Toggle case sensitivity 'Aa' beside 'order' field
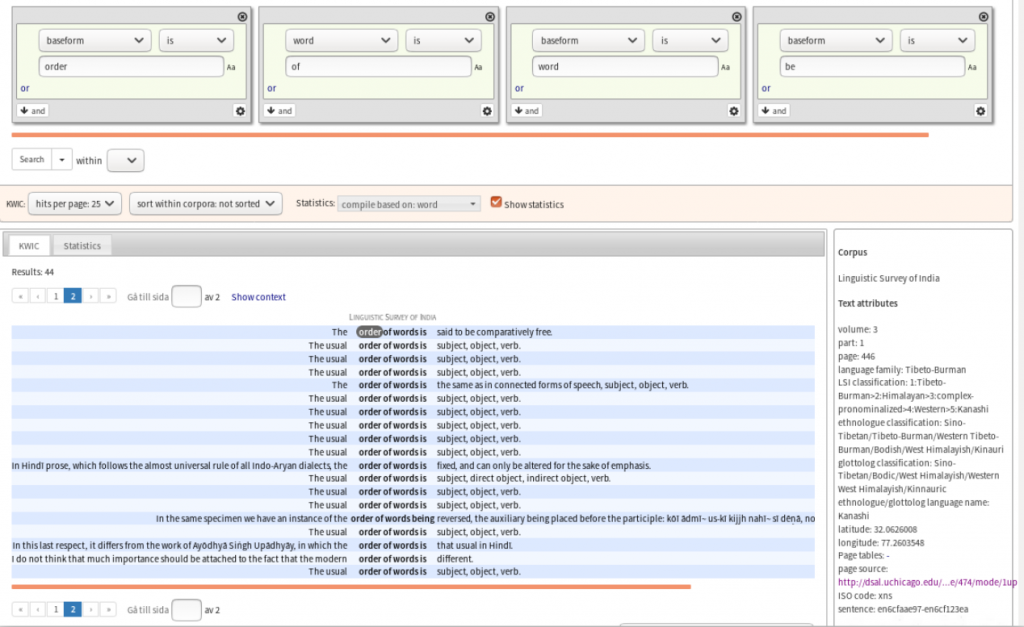Viewport: 1024px width, 627px height. coord(231,68)
